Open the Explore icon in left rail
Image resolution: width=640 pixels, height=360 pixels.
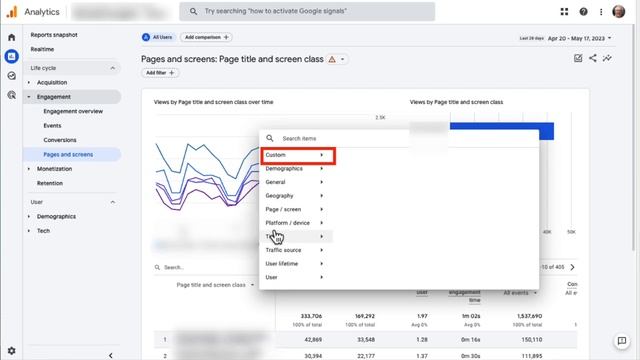[x=11, y=76]
